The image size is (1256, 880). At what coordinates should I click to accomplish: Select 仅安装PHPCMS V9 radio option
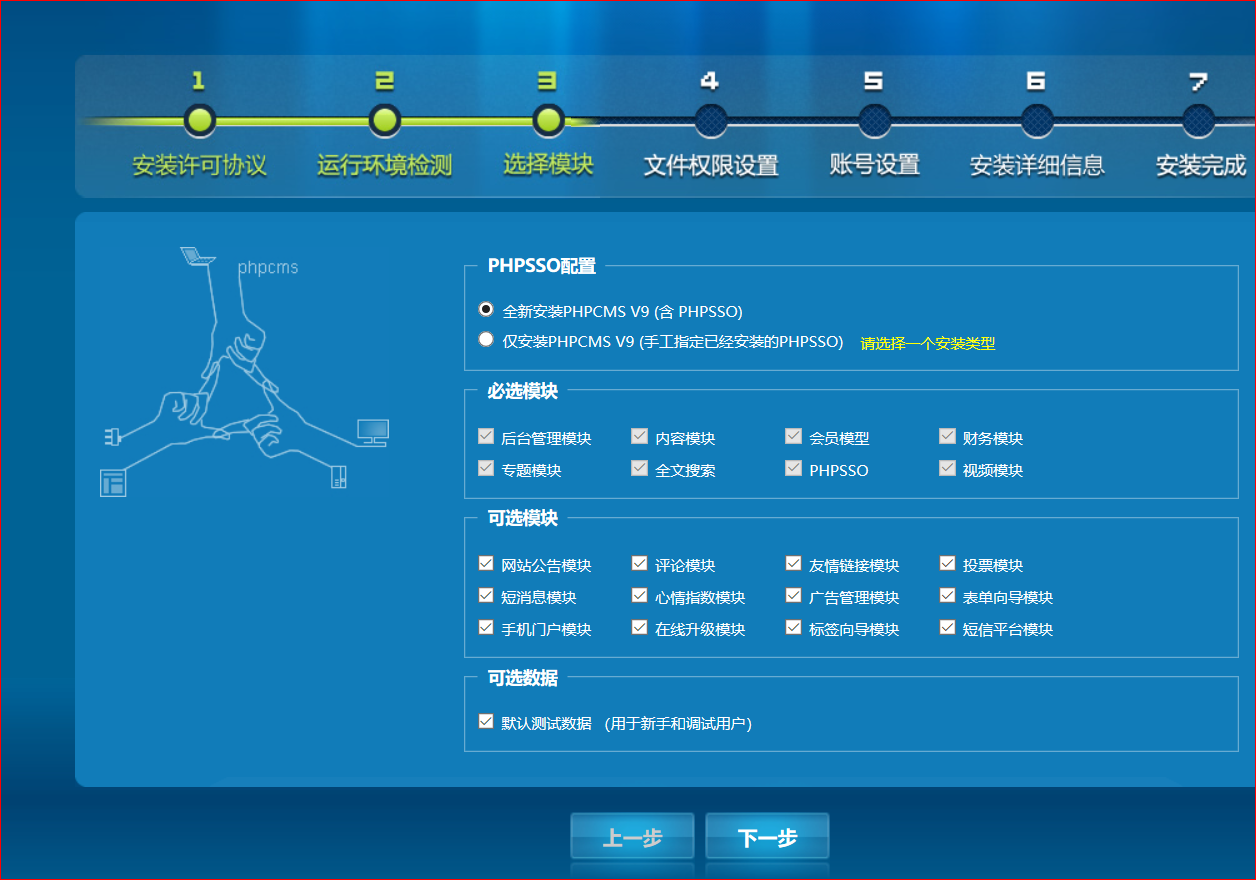[x=486, y=339]
